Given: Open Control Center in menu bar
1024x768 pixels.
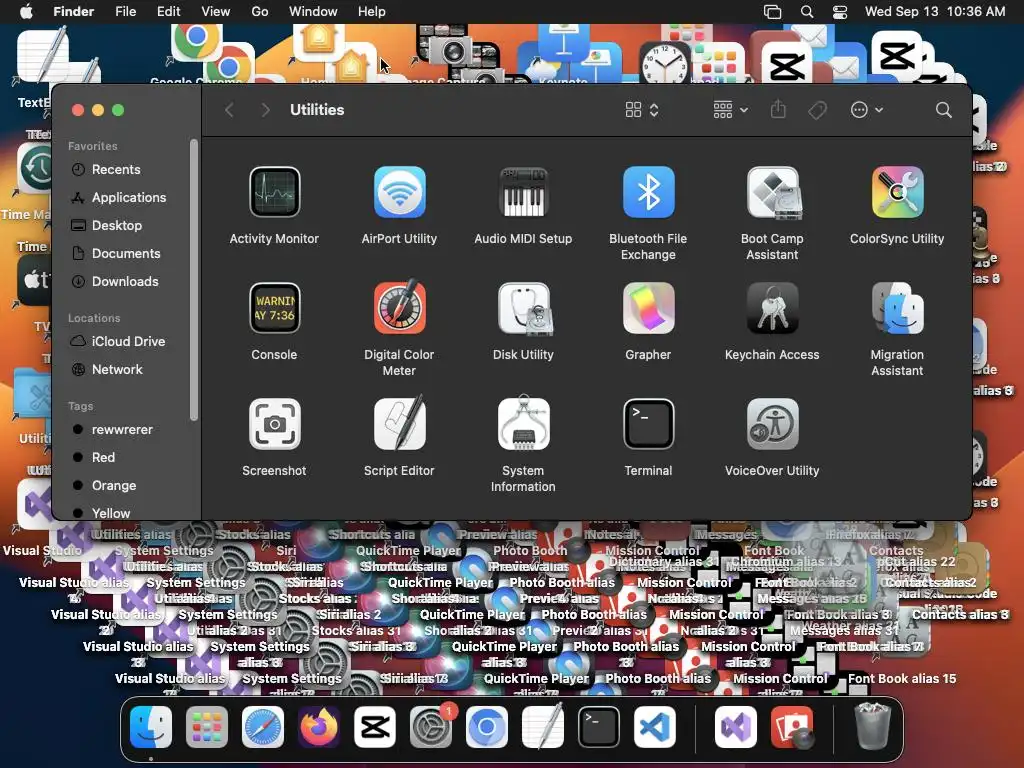Looking at the screenshot, I should point(840,12).
